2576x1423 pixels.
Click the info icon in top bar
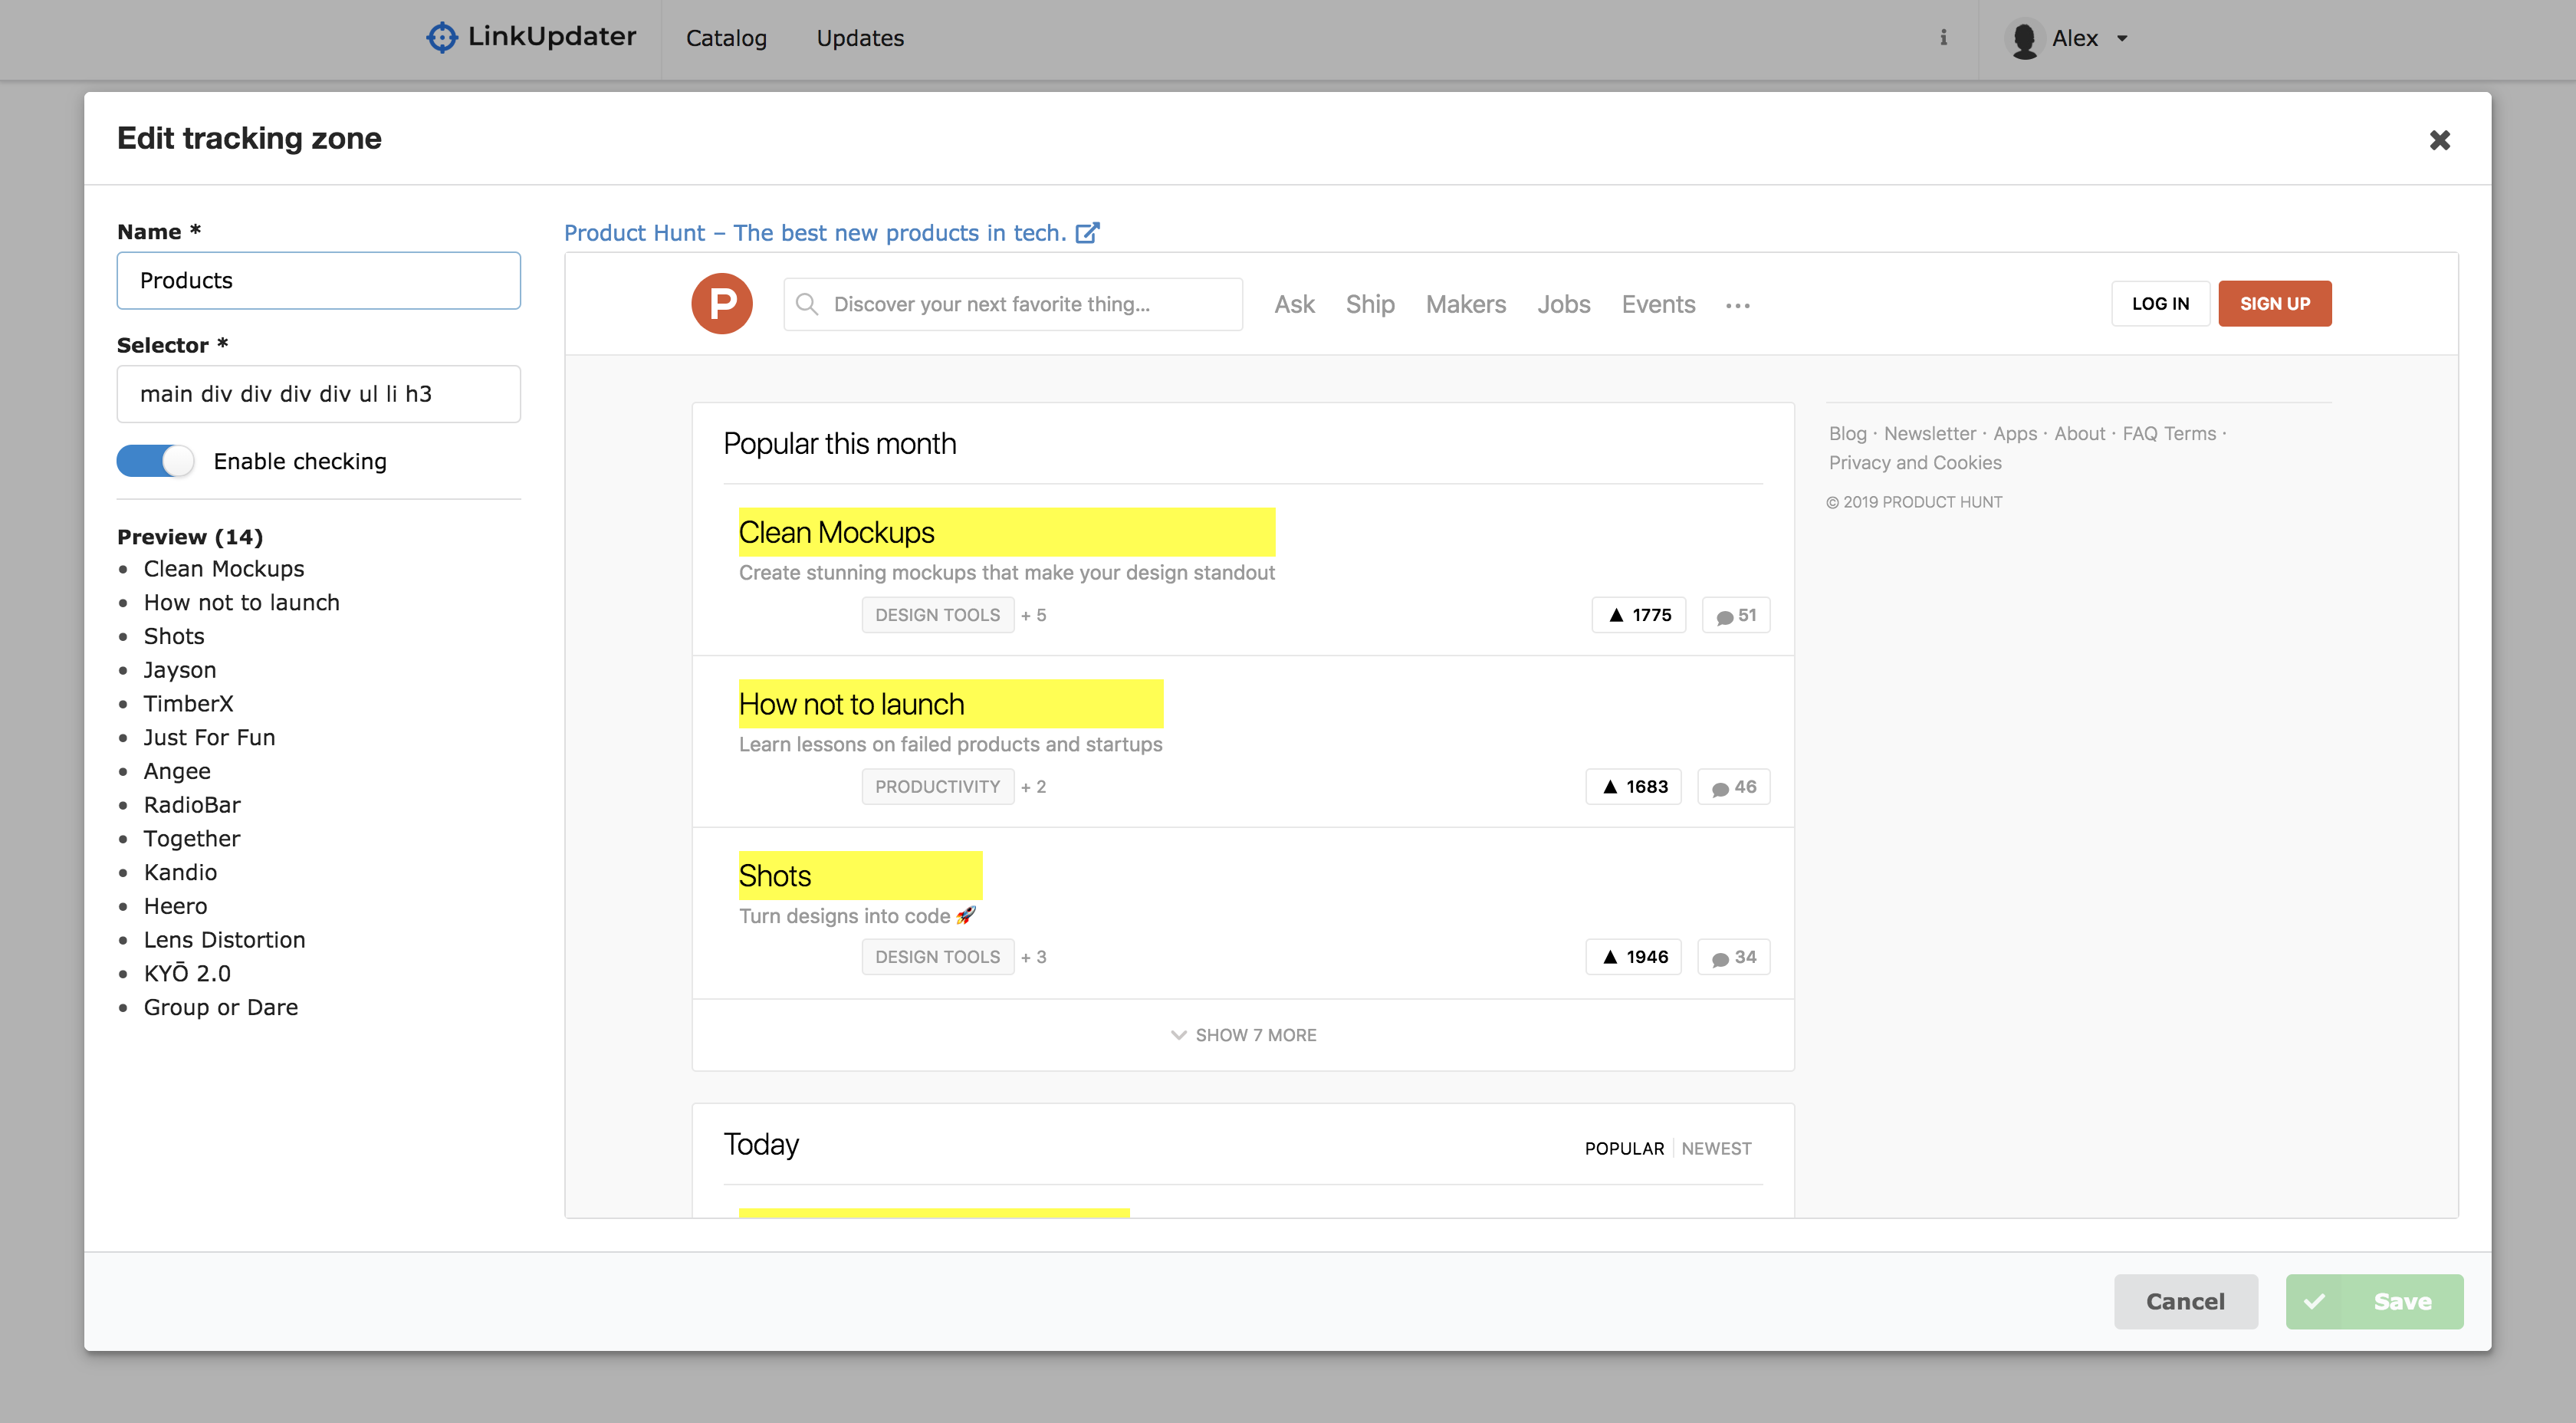[1943, 38]
